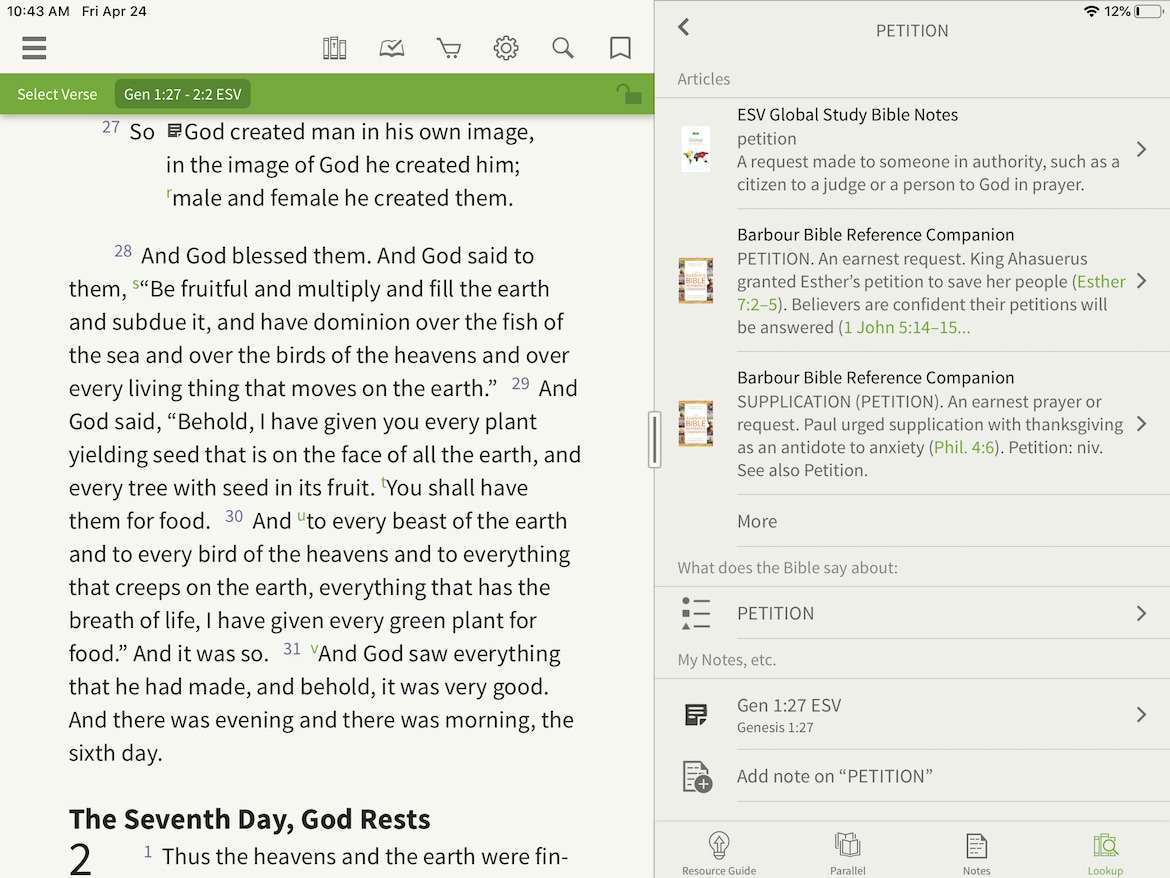Tap the 10:43 AM clock
This screenshot has height=878, width=1170.
[x=38, y=11]
